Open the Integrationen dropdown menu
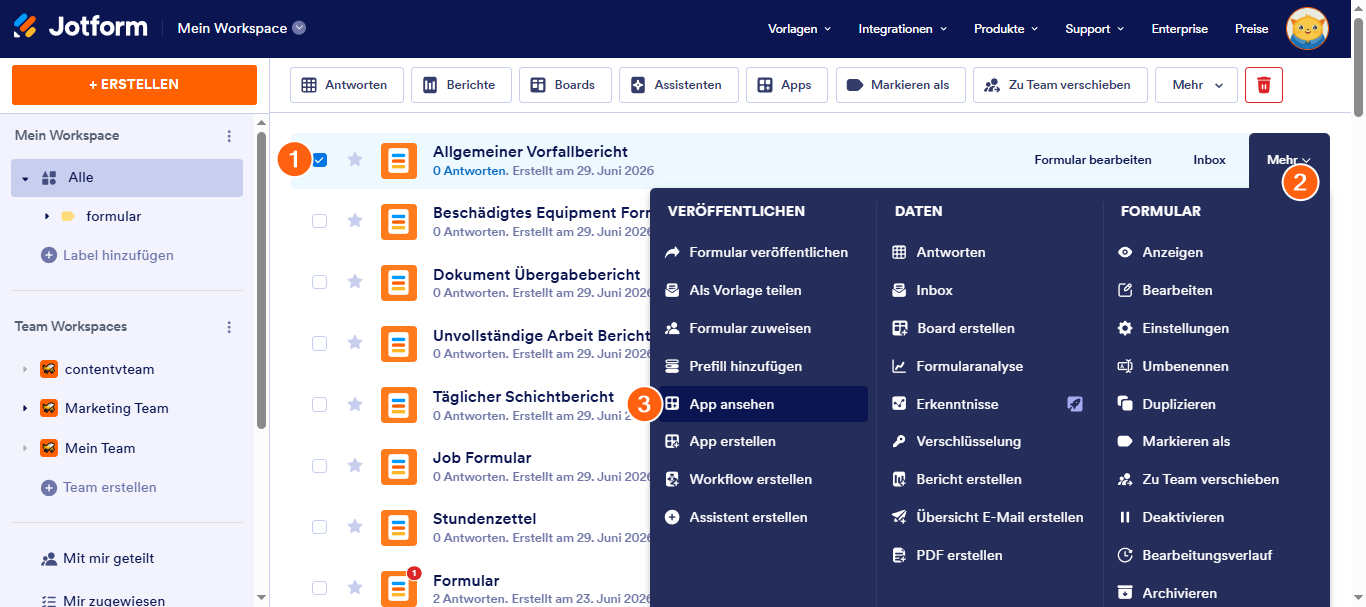 pos(903,29)
